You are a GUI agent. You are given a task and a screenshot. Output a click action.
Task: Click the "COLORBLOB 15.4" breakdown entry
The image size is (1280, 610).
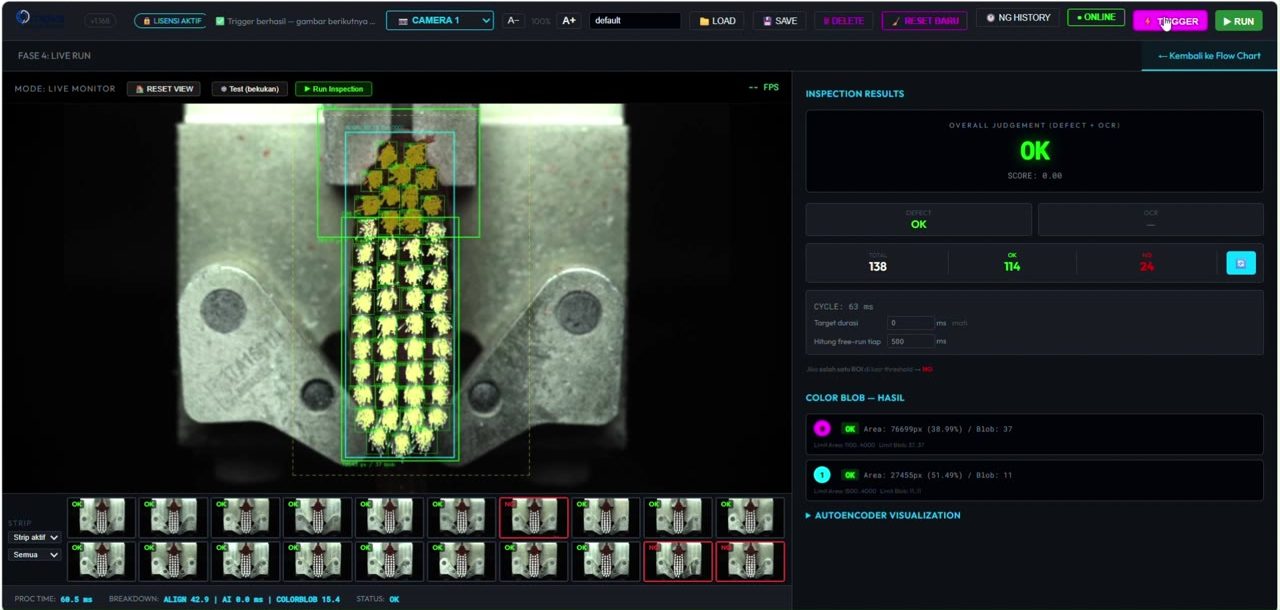pos(308,600)
